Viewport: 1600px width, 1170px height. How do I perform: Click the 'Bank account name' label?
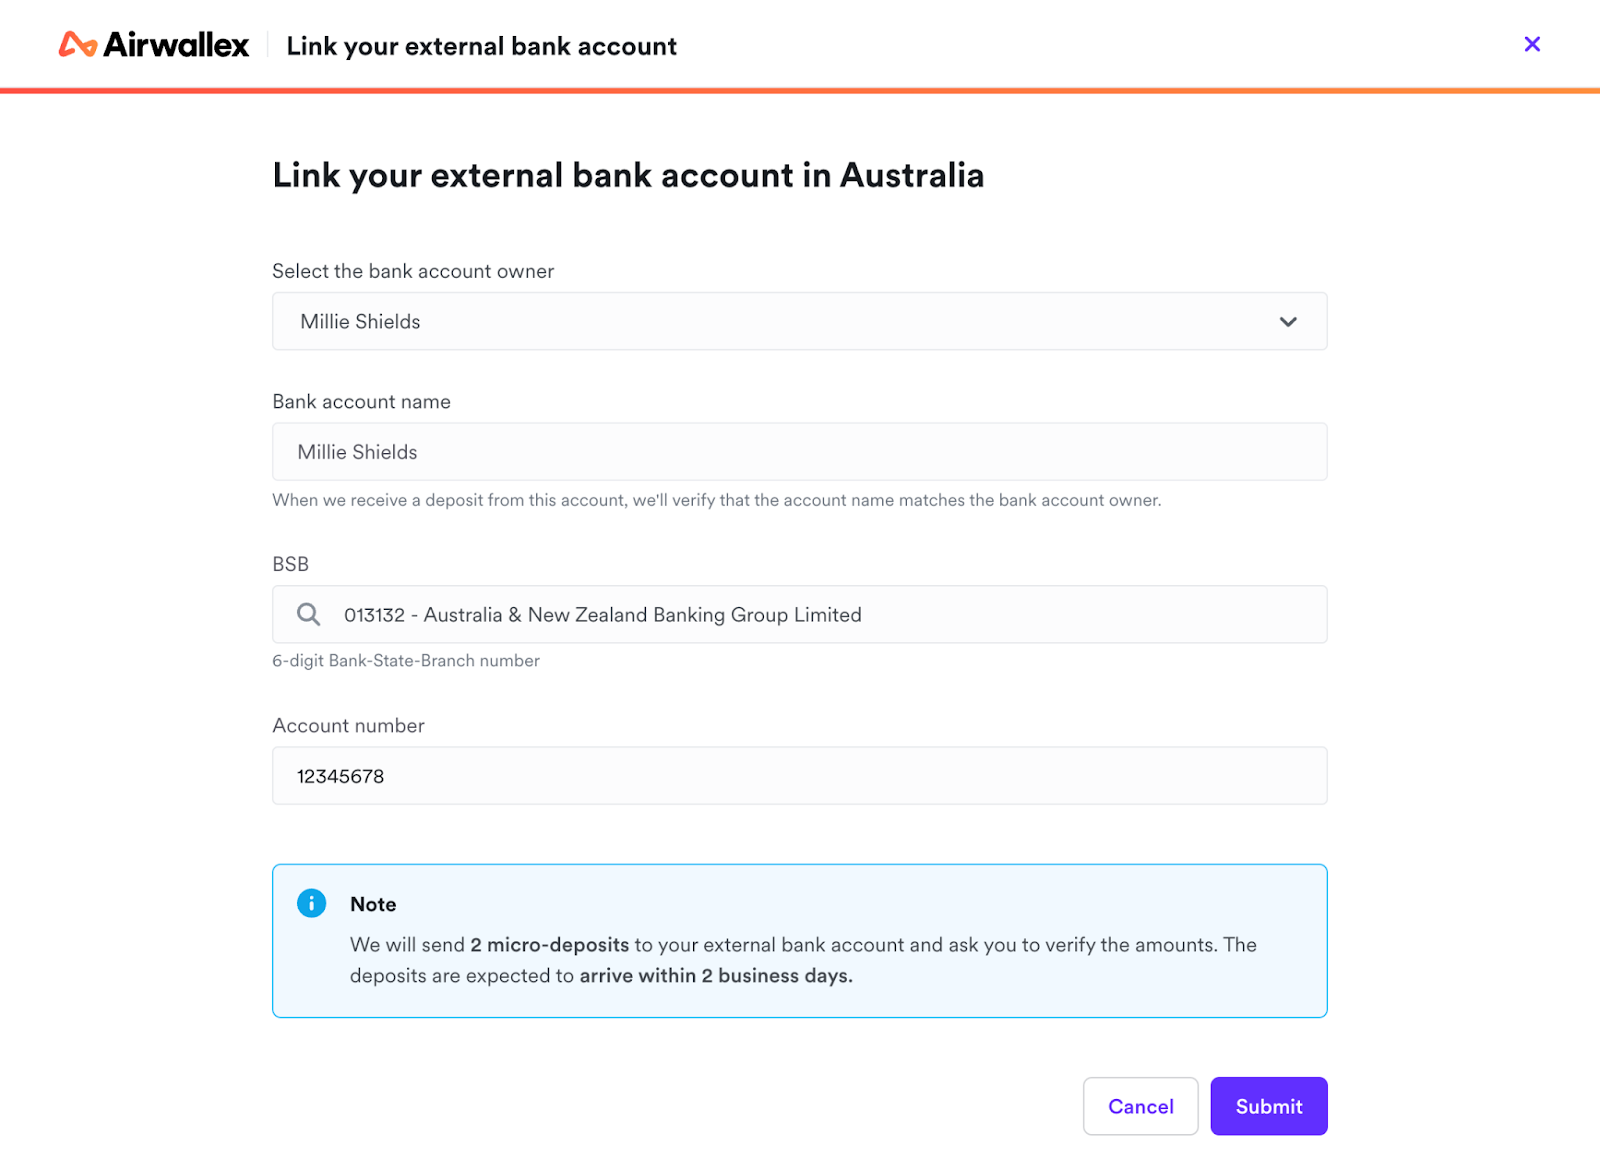(361, 401)
